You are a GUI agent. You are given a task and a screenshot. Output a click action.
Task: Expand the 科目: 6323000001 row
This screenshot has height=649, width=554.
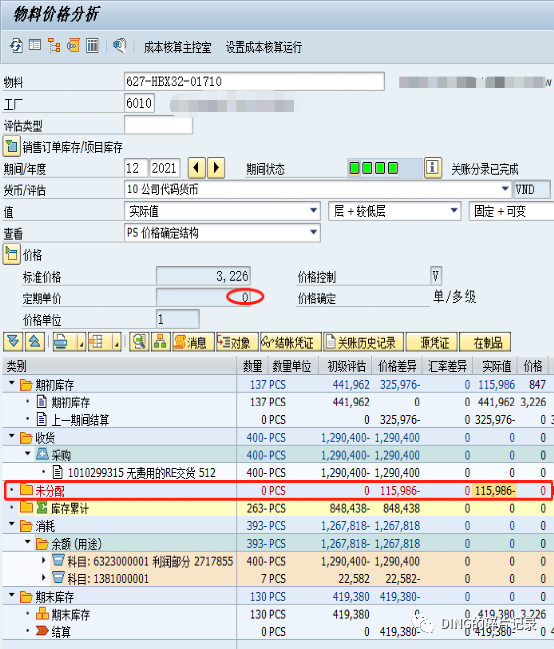[x=44, y=560]
